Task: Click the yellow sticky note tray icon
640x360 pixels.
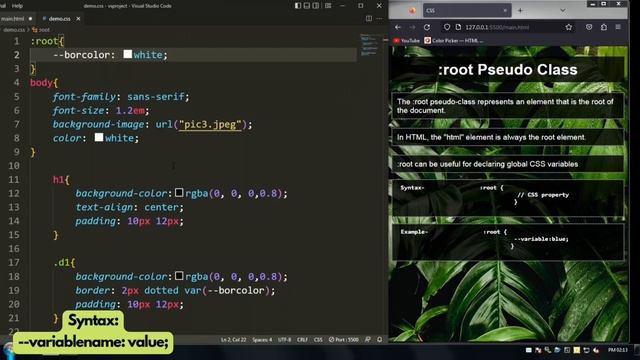Action: tap(577, 350)
